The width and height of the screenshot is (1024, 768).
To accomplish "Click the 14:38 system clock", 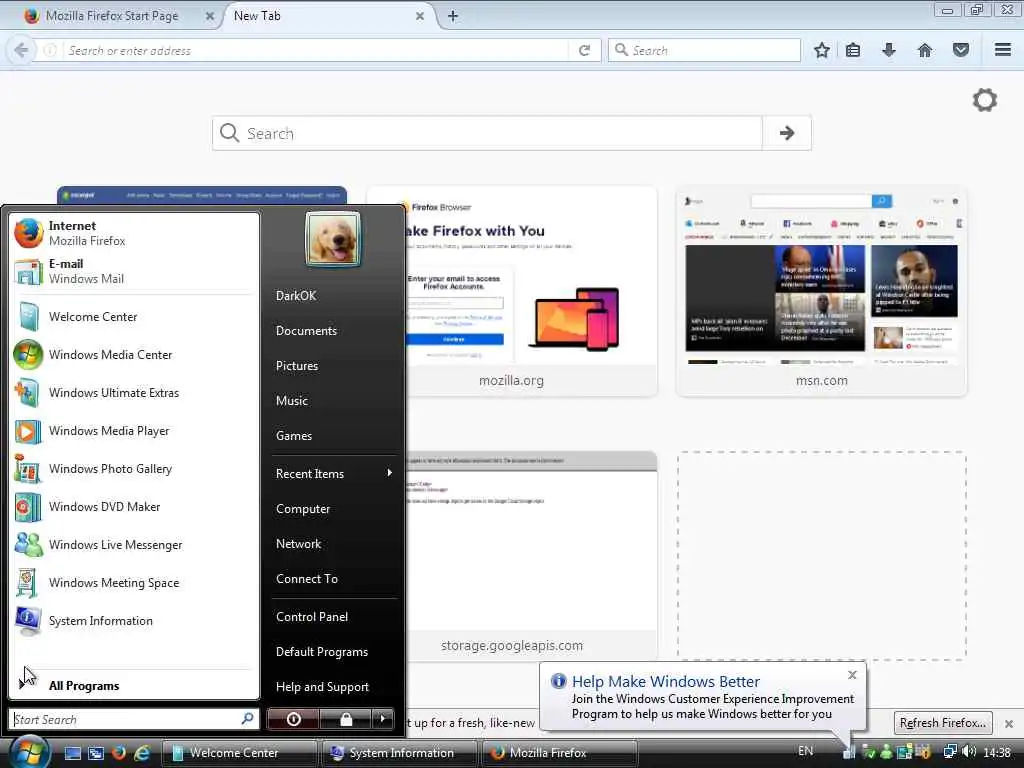I will pos(997,752).
